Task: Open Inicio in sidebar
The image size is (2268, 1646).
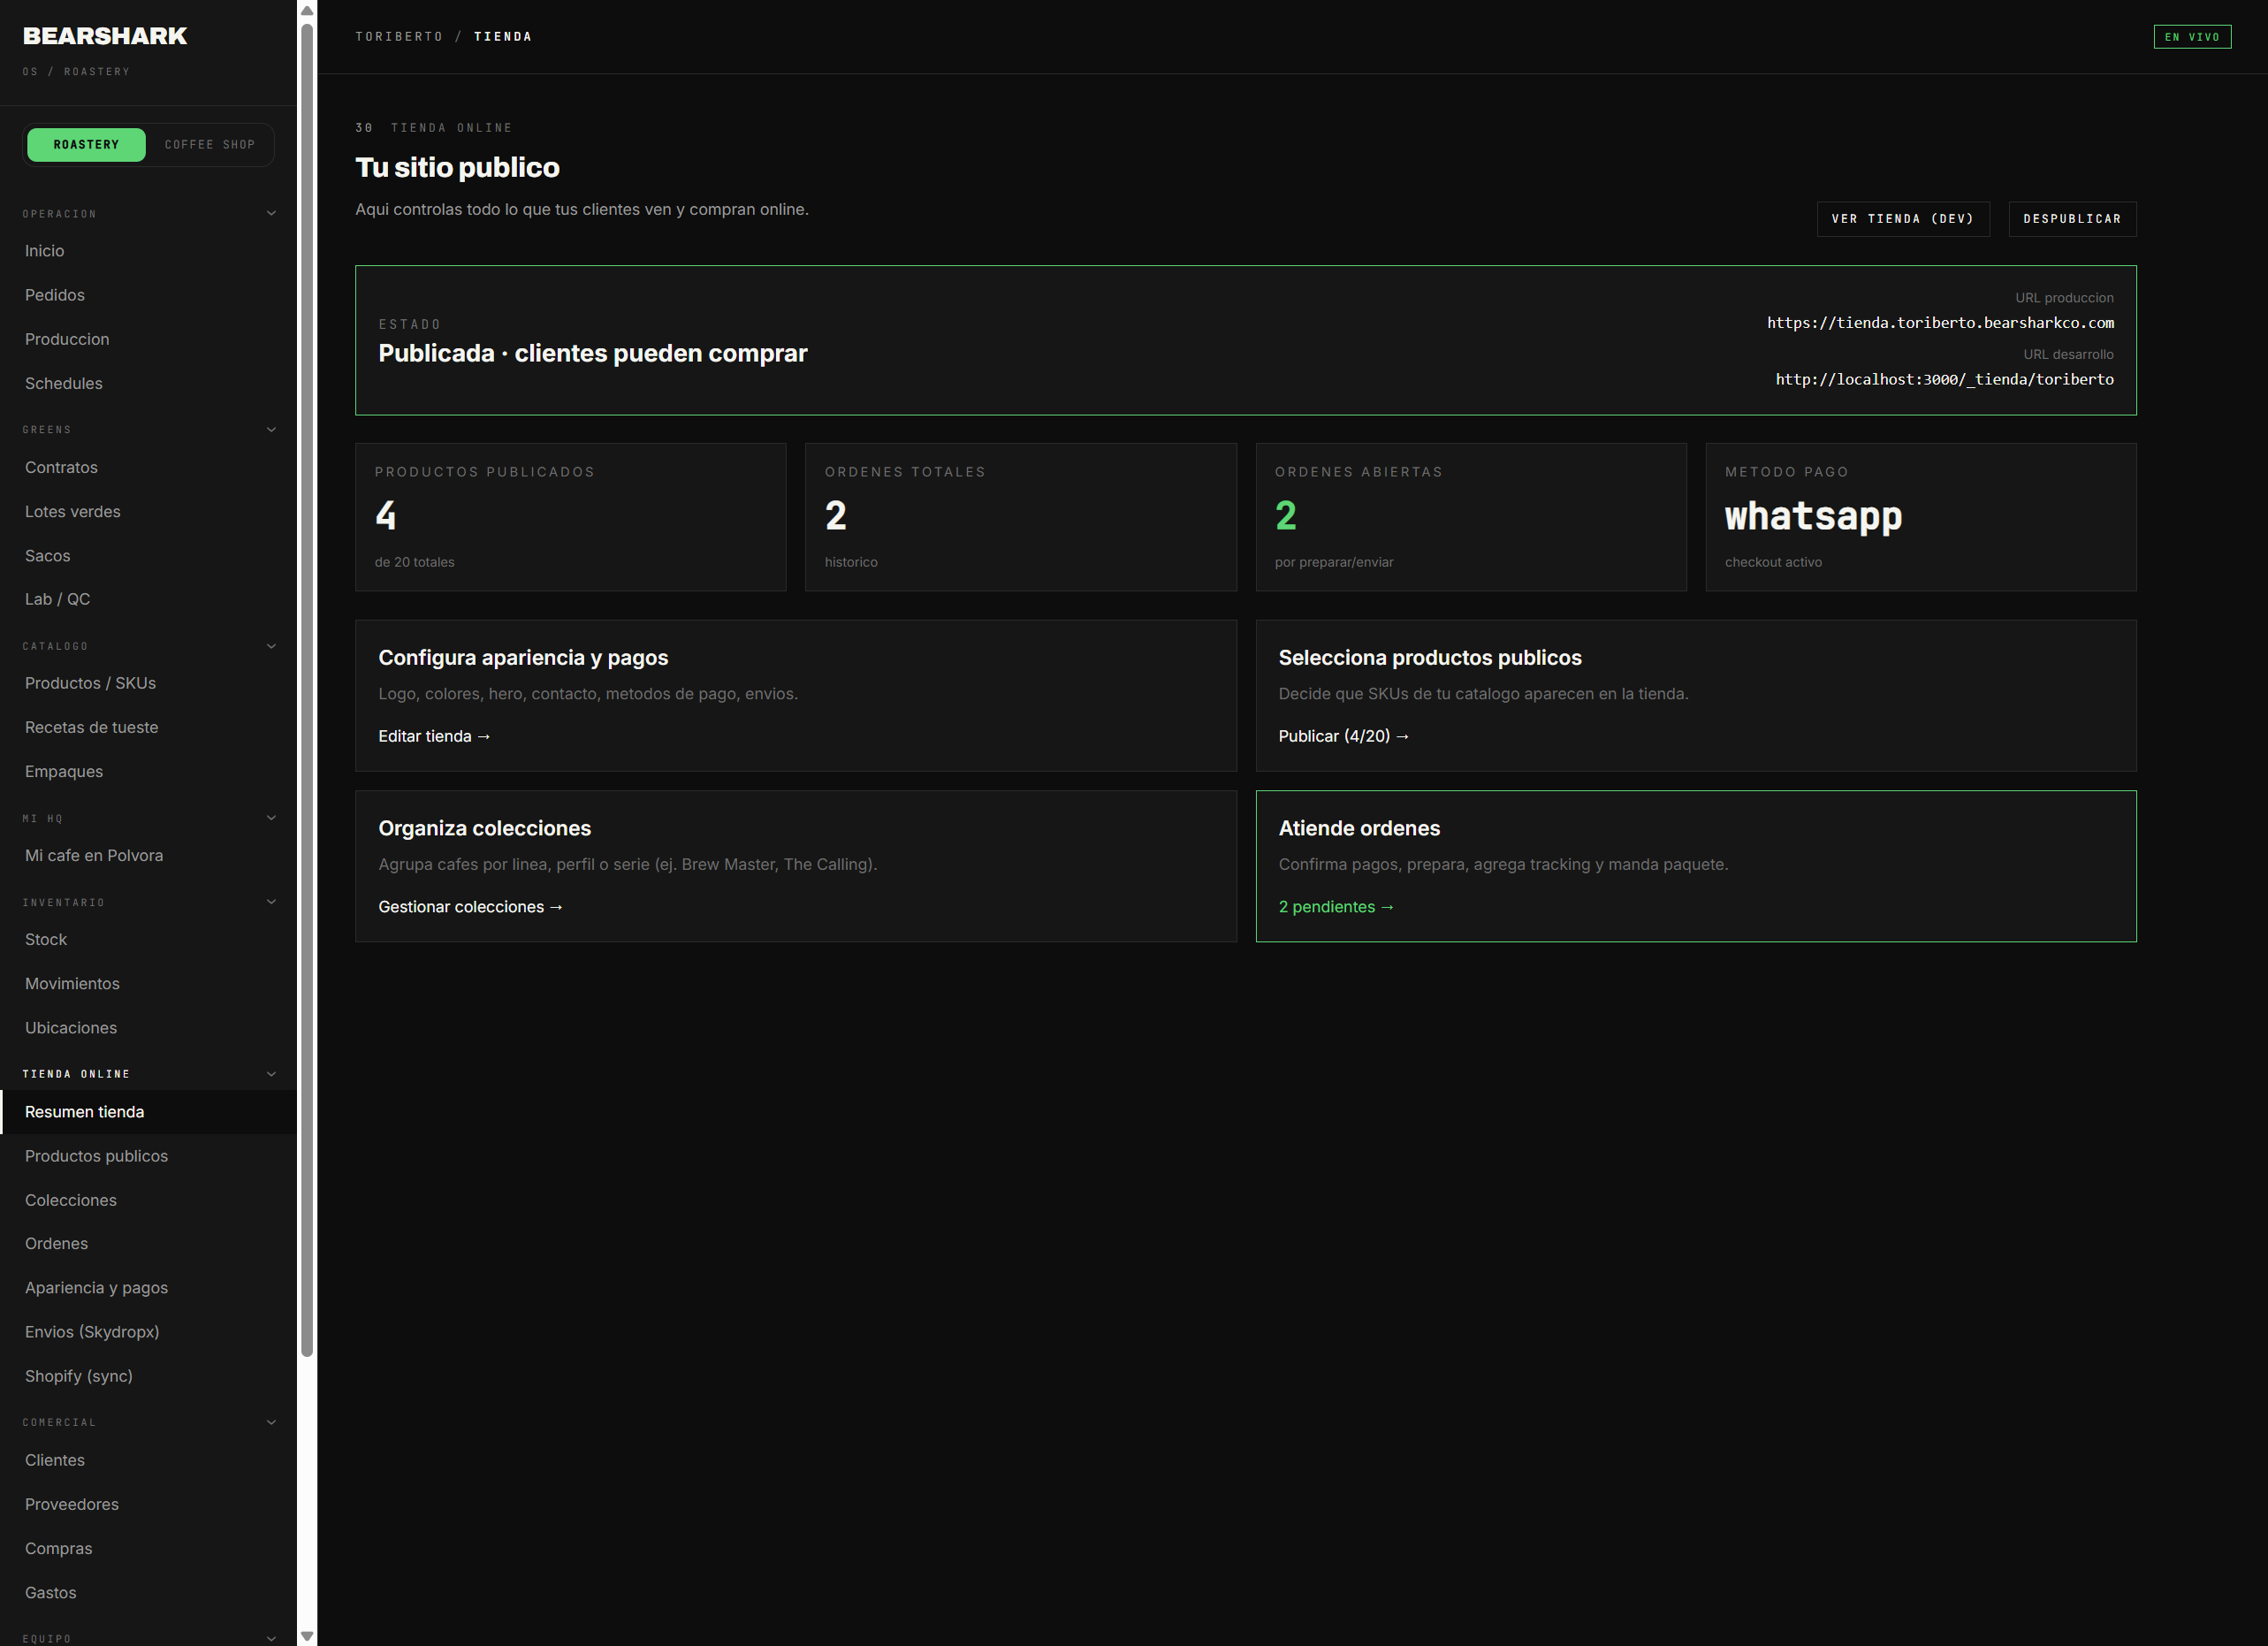Action: pyautogui.click(x=148, y=251)
